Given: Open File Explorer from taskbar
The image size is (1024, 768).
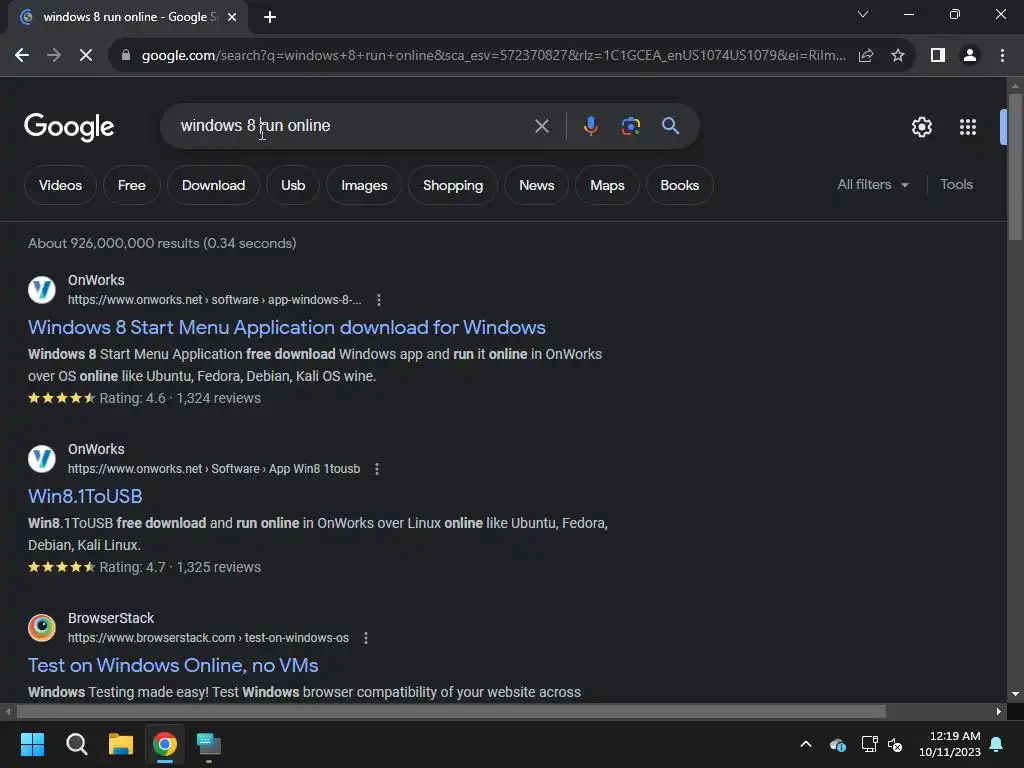Looking at the screenshot, I should [121, 744].
